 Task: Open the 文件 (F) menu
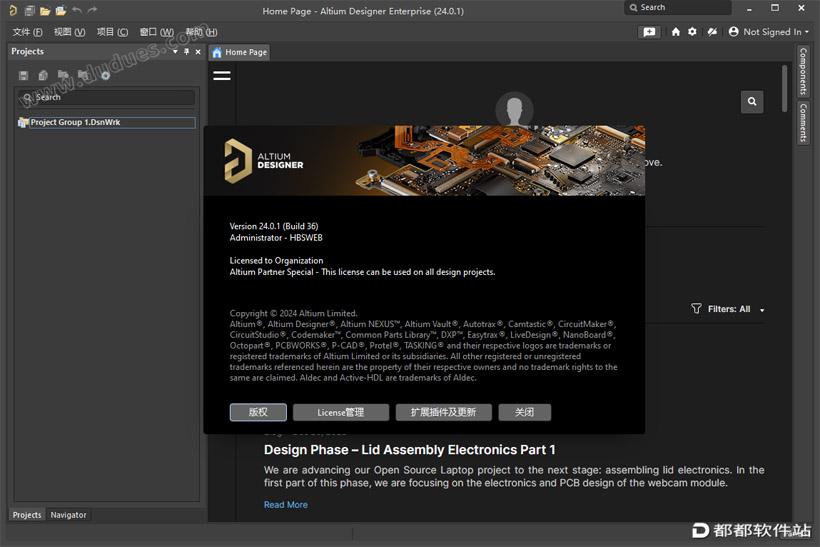pos(27,32)
